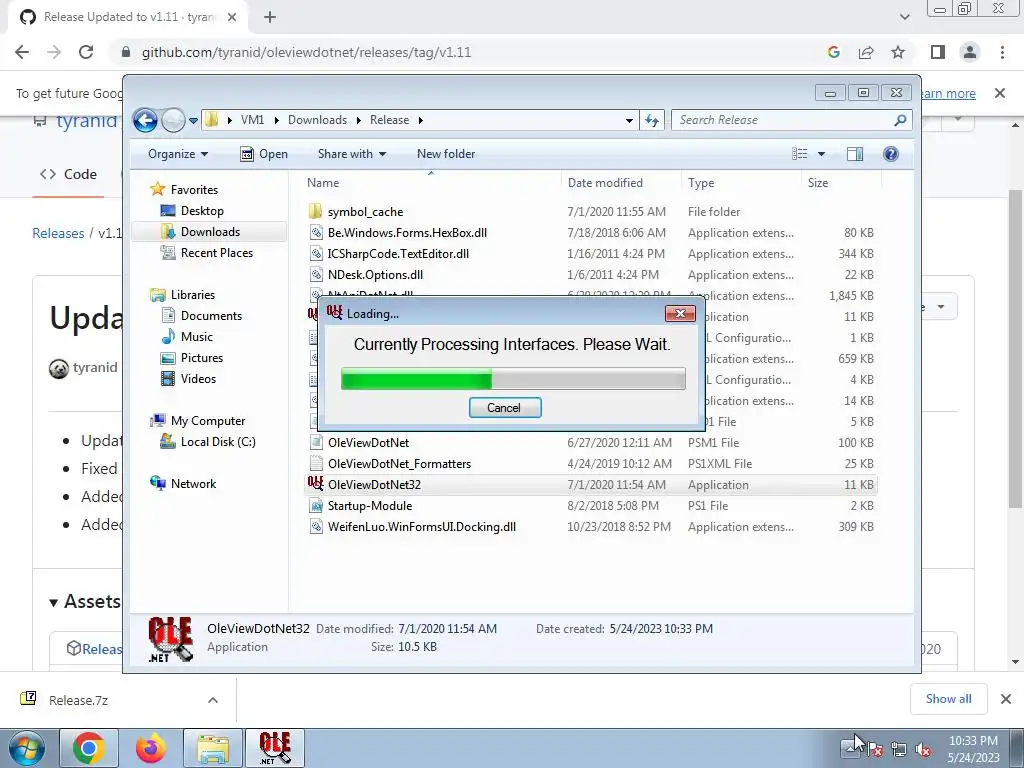Select Pictures library
This screenshot has width=1024, height=768.
pyautogui.click(x=202, y=358)
